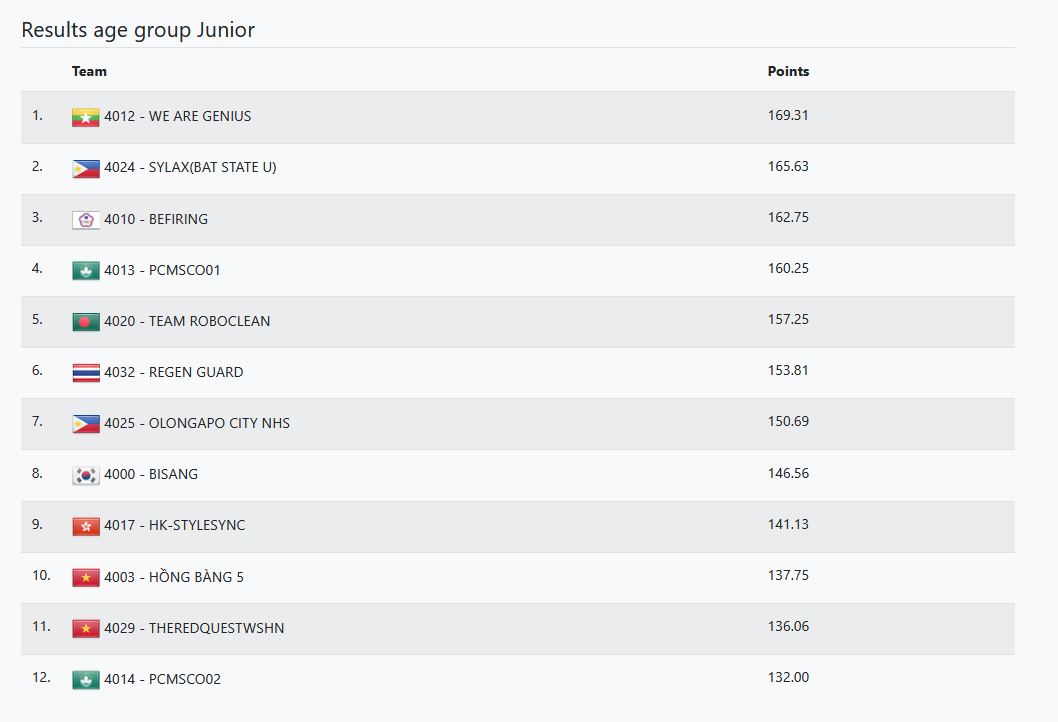The height and width of the screenshot is (722, 1058).
Task: Click the Vietnam flag by THEREDQUESTWSHN
Action: (x=86, y=629)
